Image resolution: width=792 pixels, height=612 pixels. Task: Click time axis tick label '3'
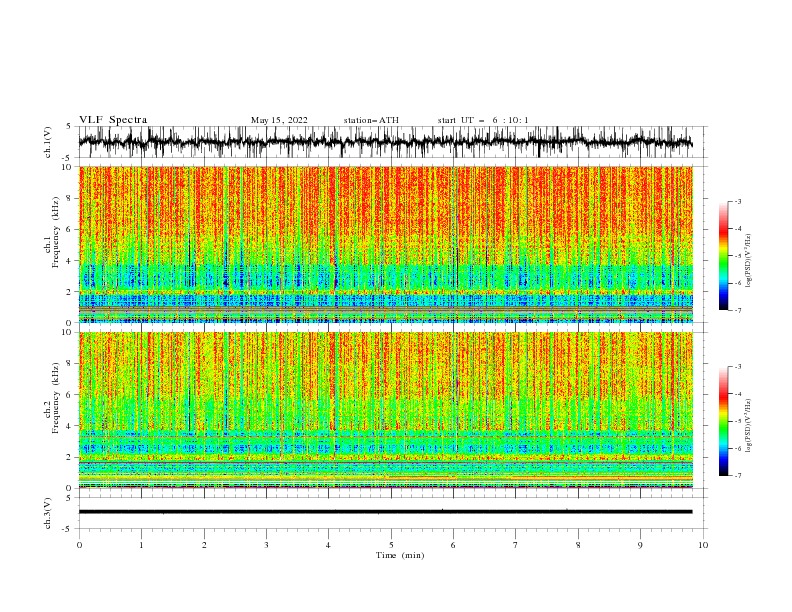tap(266, 545)
